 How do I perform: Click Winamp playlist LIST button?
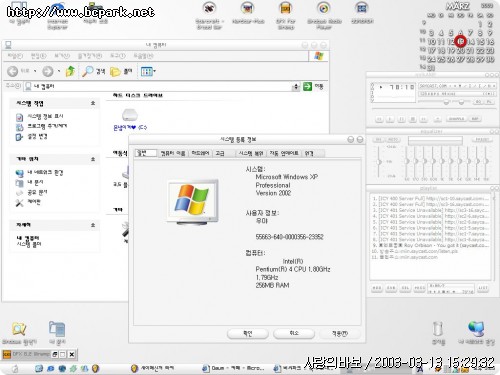483,288
